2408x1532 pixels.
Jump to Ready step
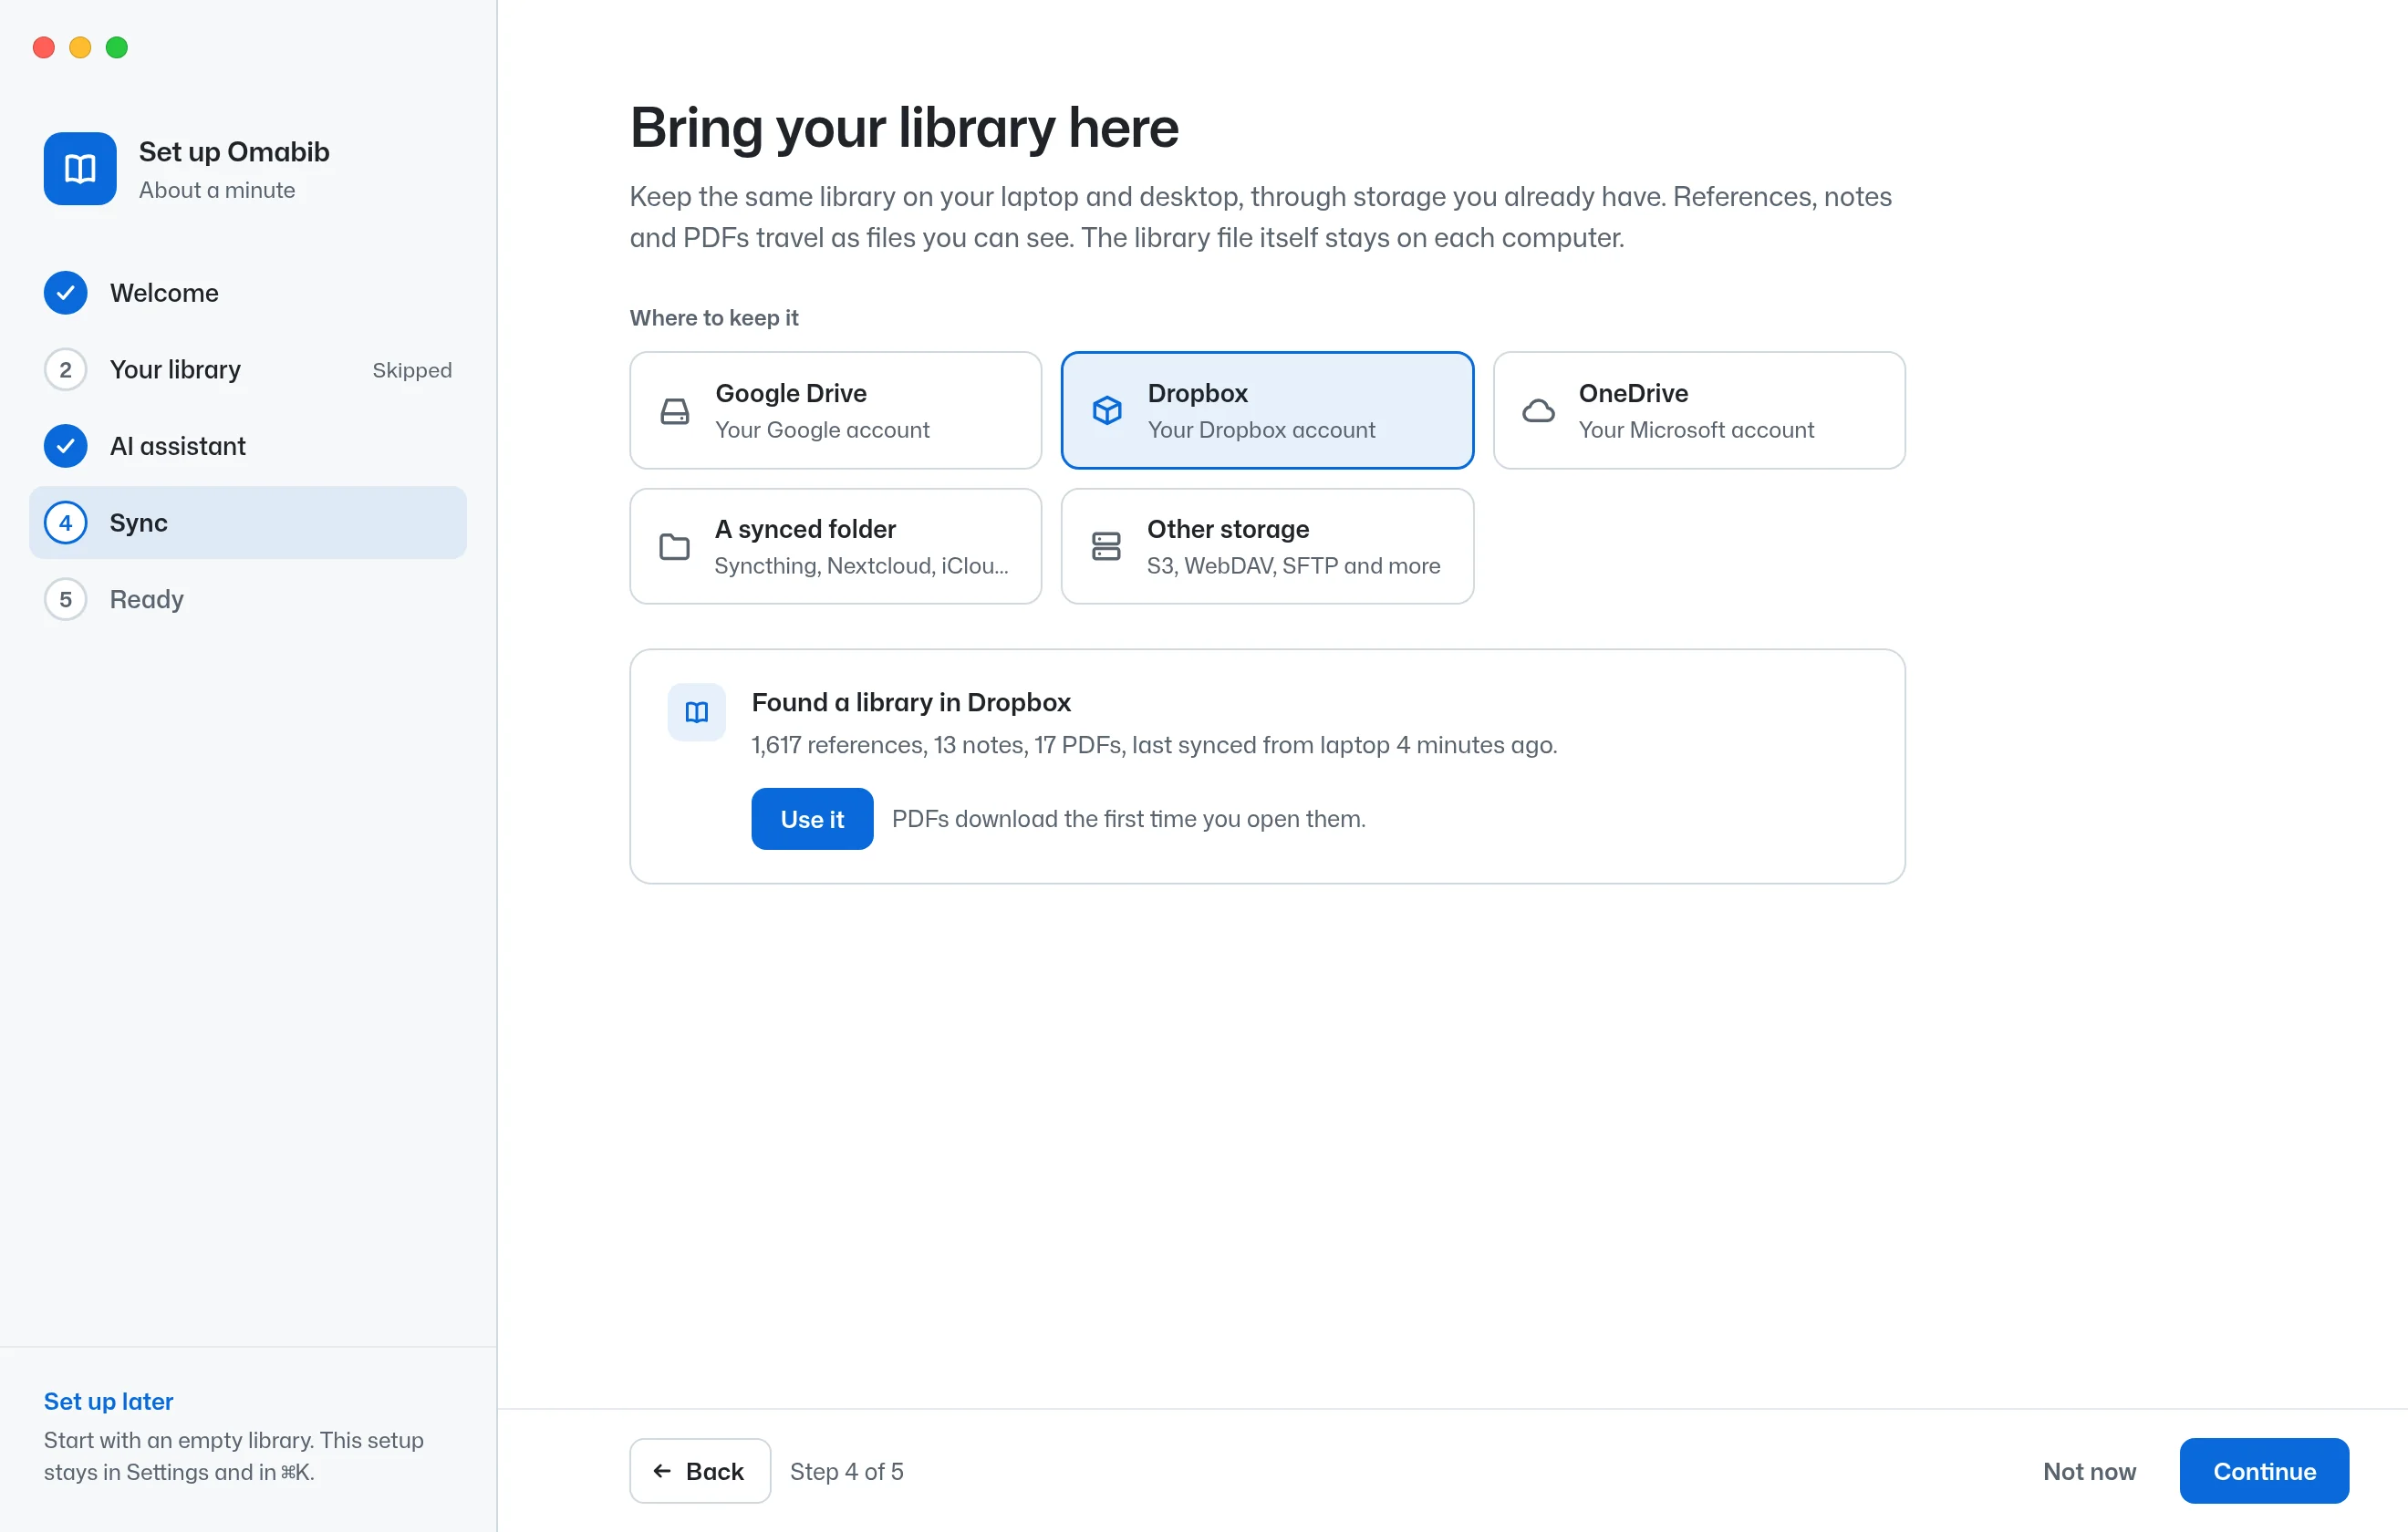coord(248,600)
